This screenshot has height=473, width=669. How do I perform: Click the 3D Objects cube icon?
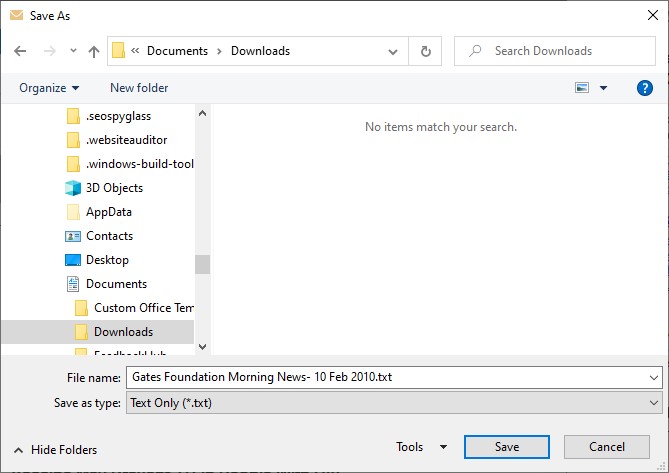(73, 188)
